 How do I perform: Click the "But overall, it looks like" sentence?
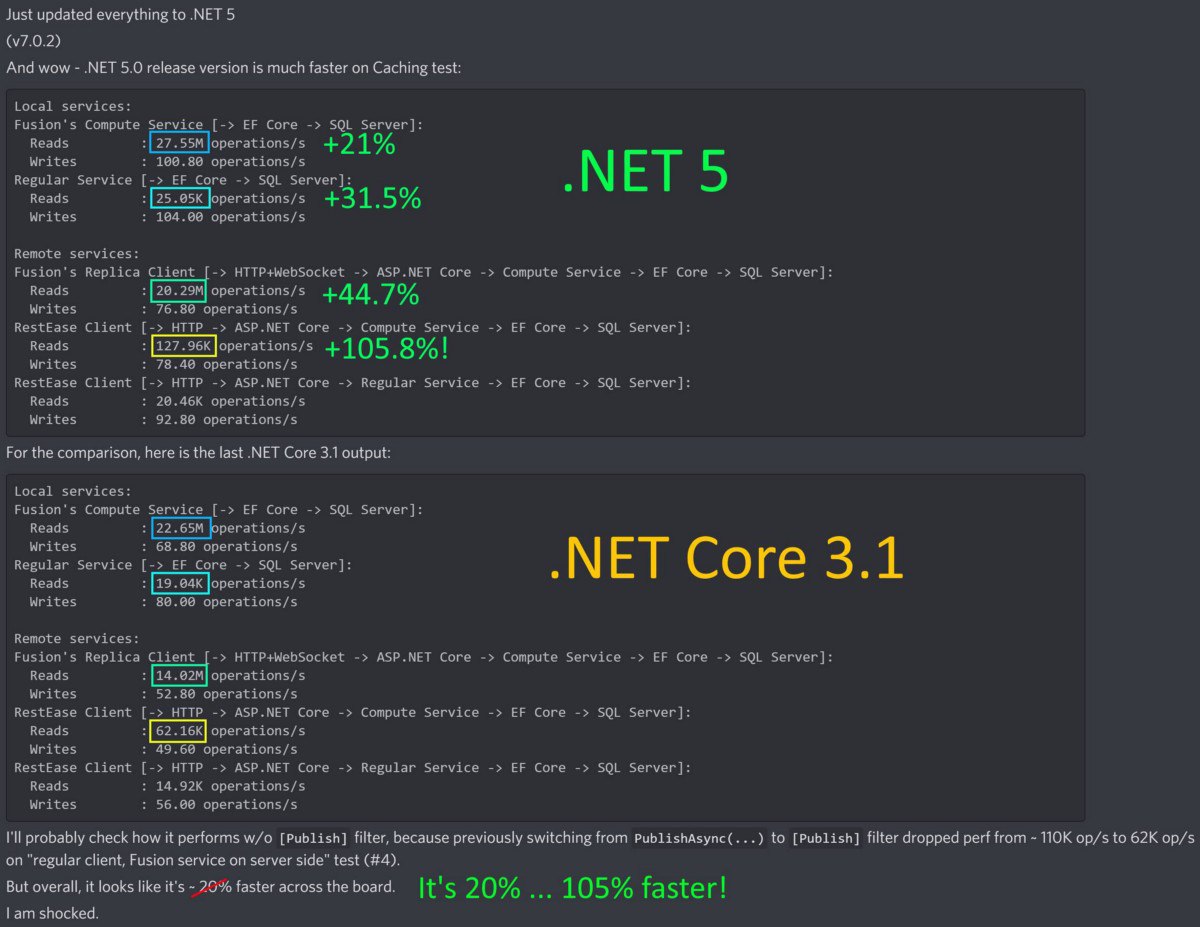[x=200, y=886]
